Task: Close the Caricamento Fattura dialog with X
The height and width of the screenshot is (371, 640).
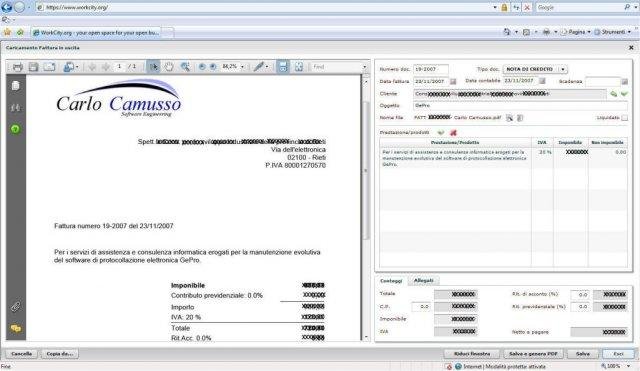Action: [x=631, y=48]
